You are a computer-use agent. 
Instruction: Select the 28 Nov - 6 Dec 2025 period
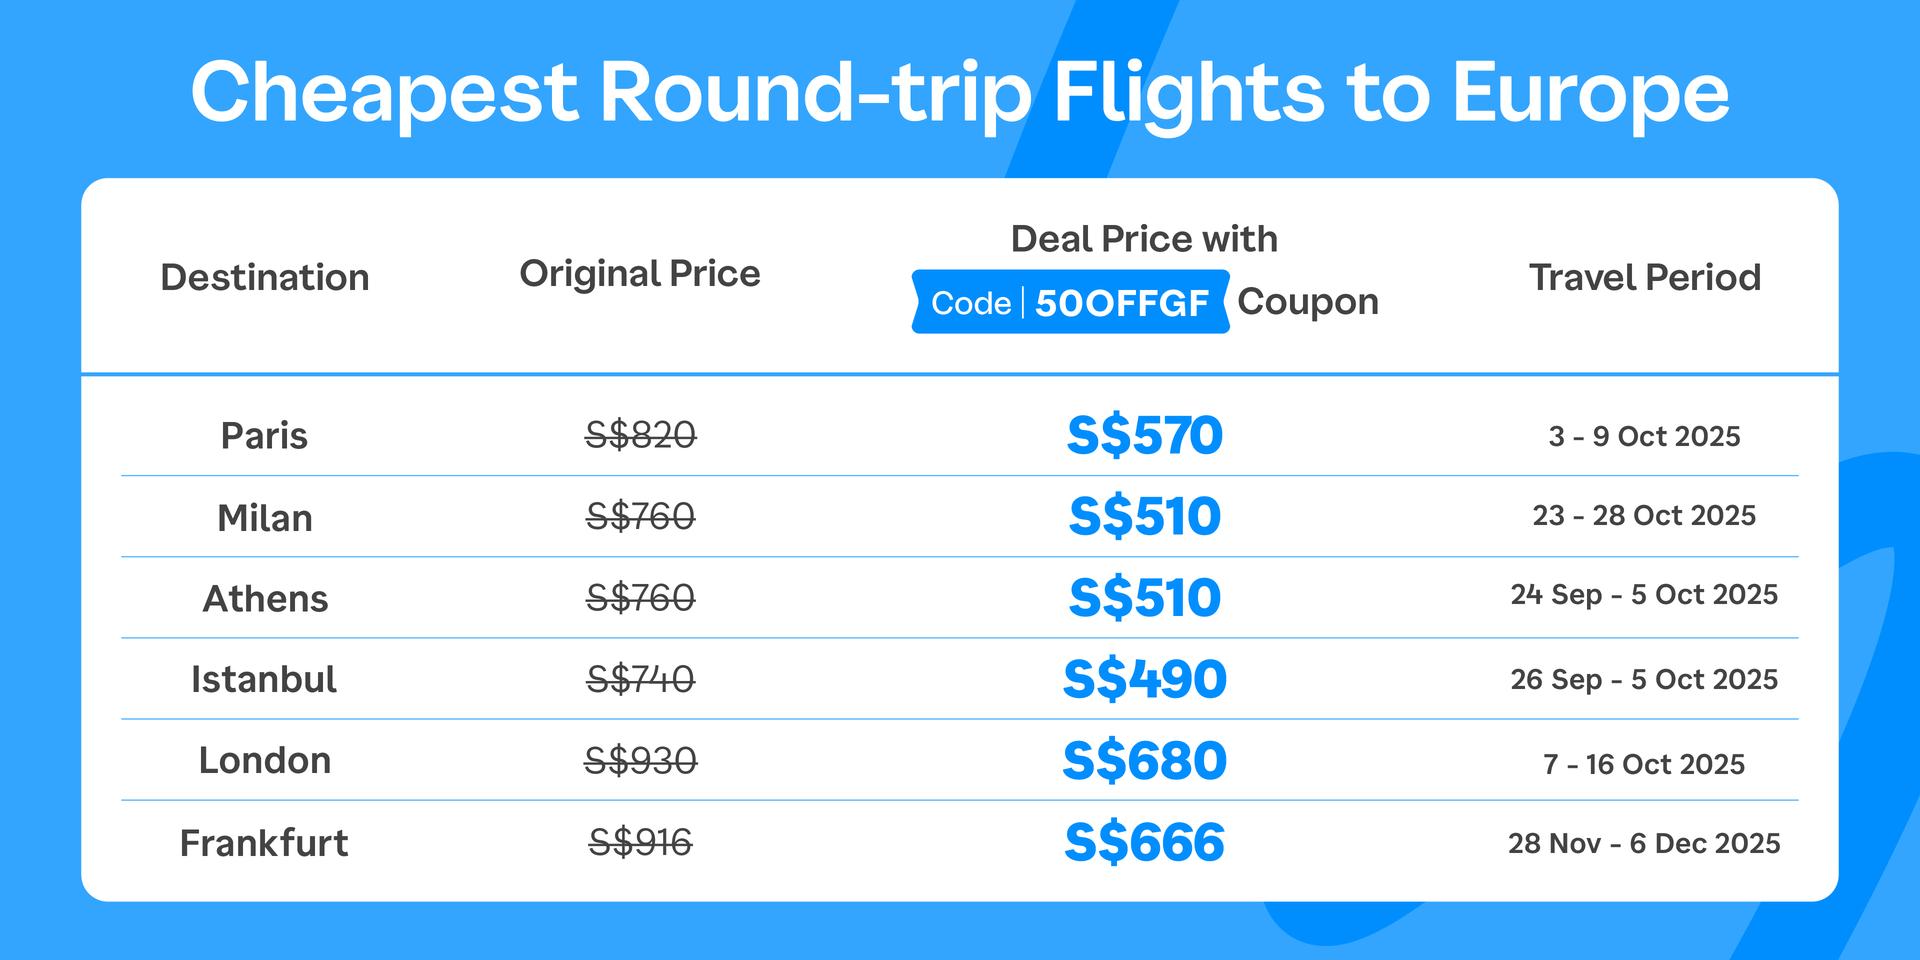click(x=1645, y=843)
